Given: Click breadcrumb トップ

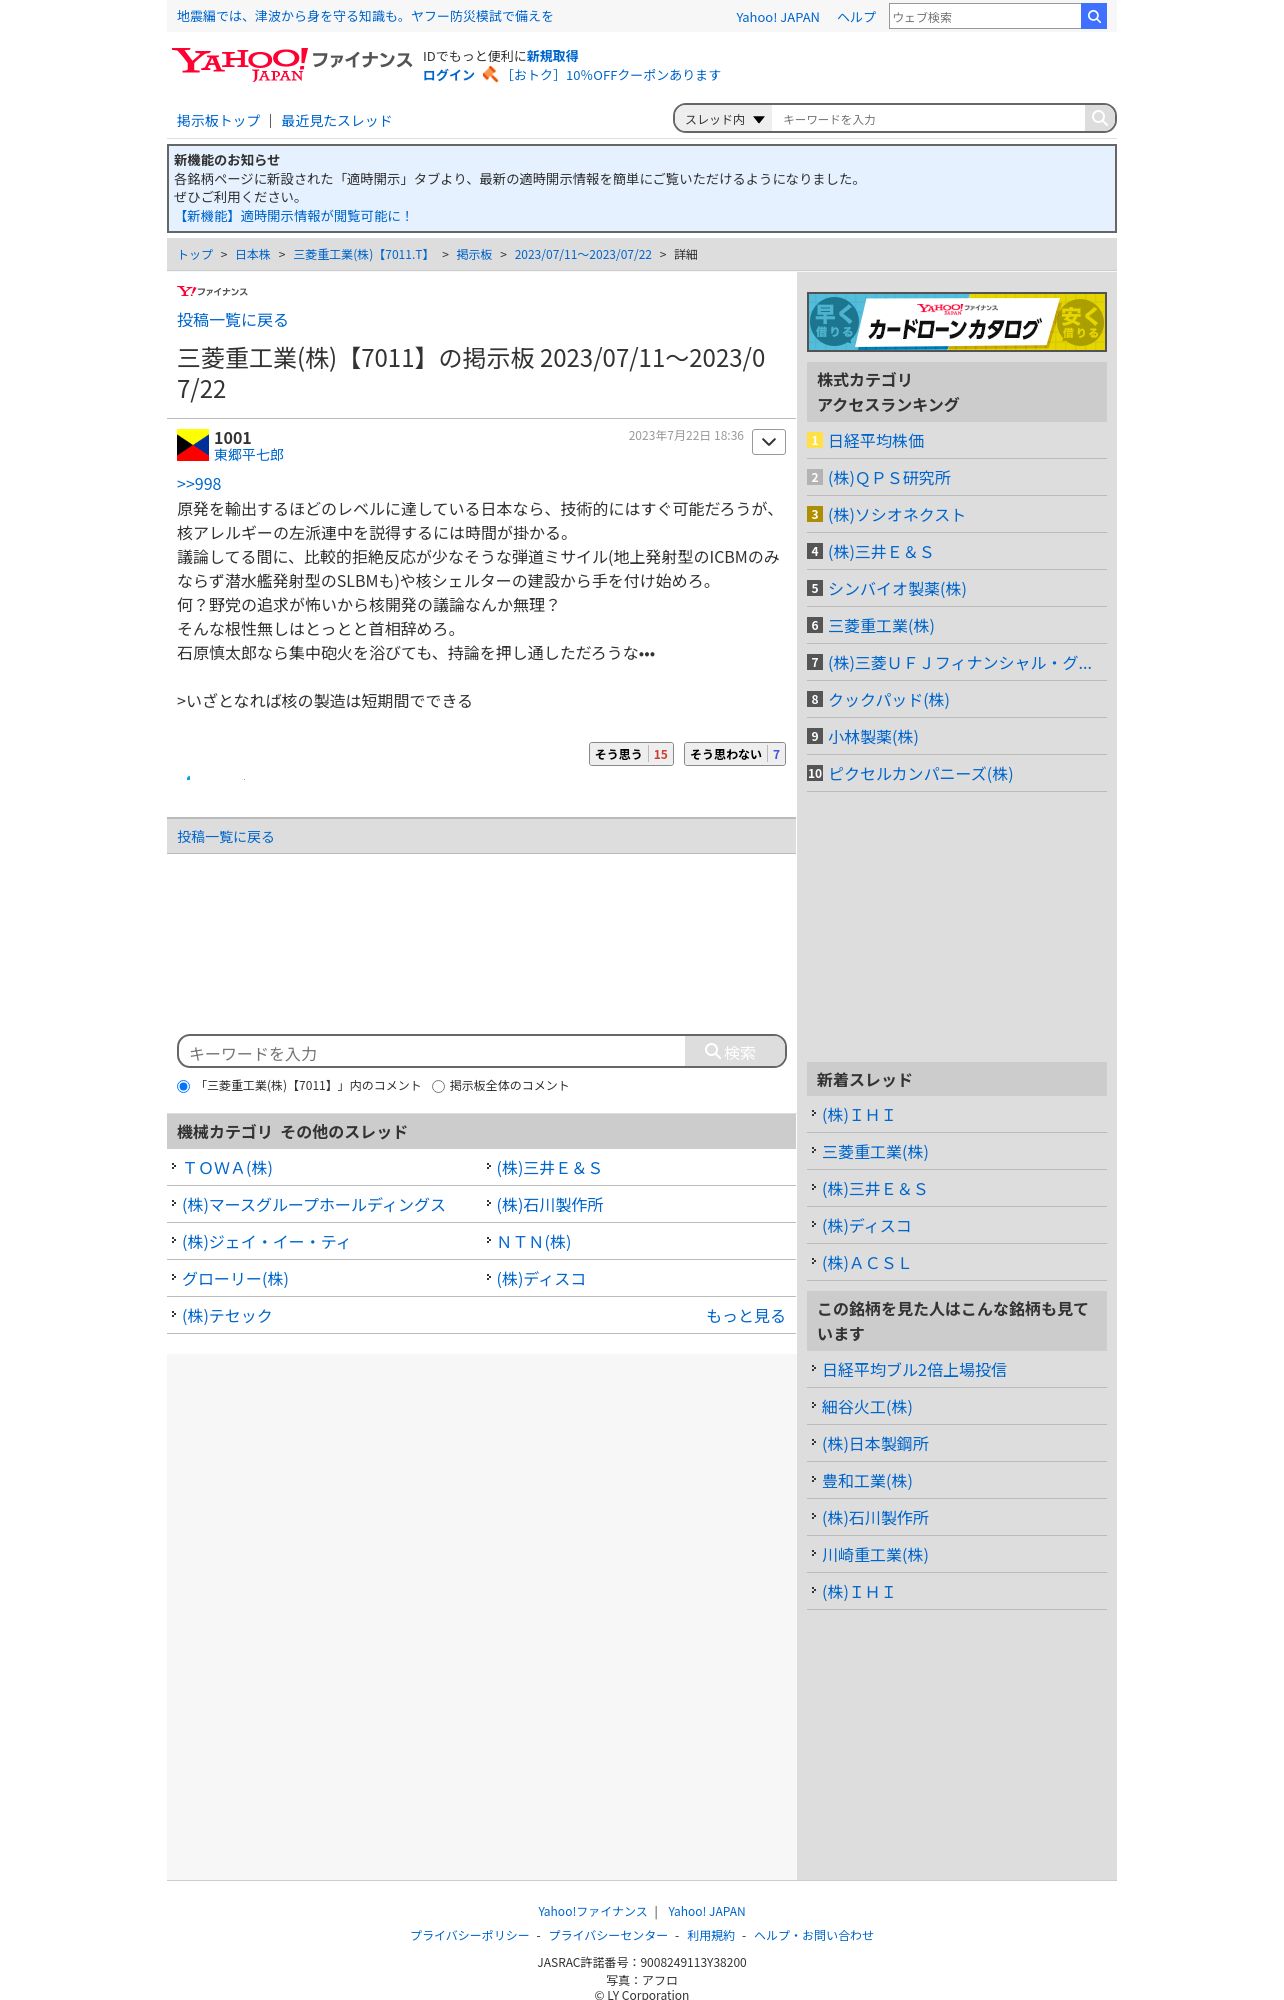Looking at the screenshot, I should pos(195,255).
